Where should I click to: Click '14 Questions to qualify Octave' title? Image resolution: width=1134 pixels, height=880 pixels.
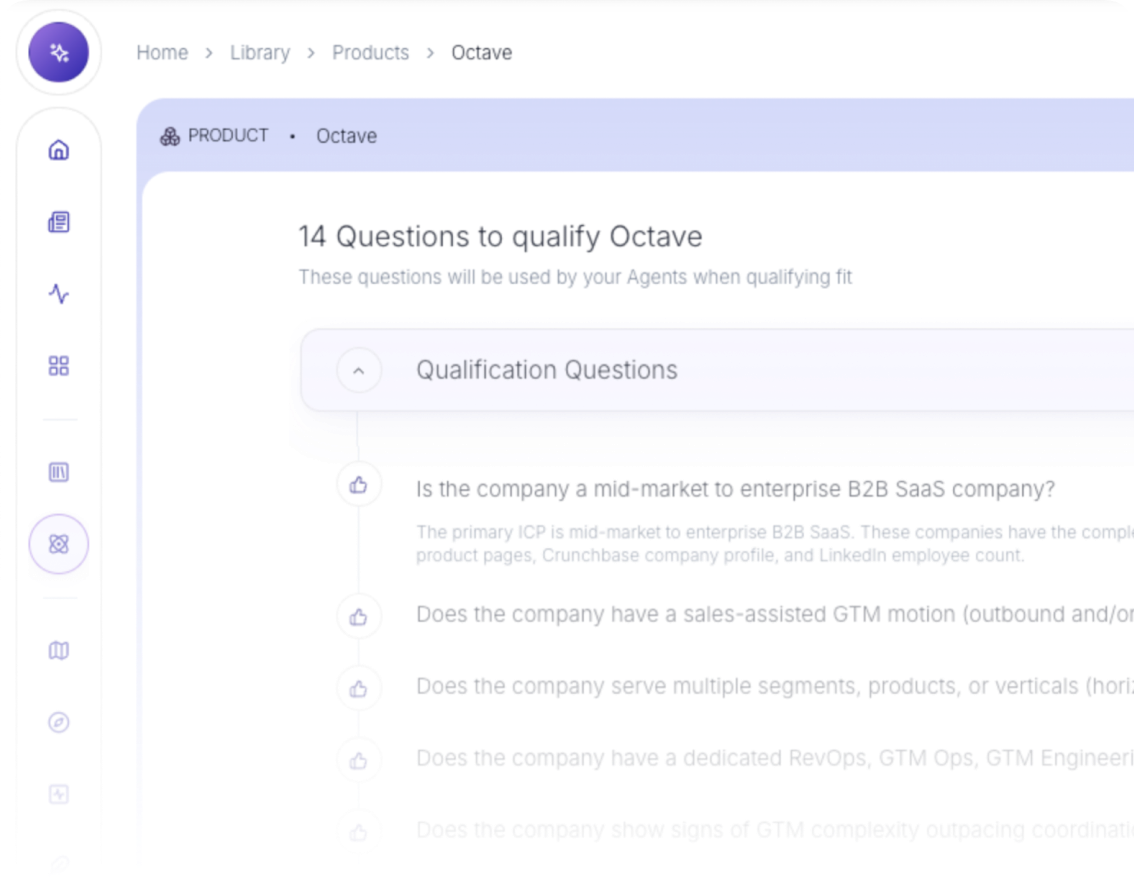[x=500, y=236]
